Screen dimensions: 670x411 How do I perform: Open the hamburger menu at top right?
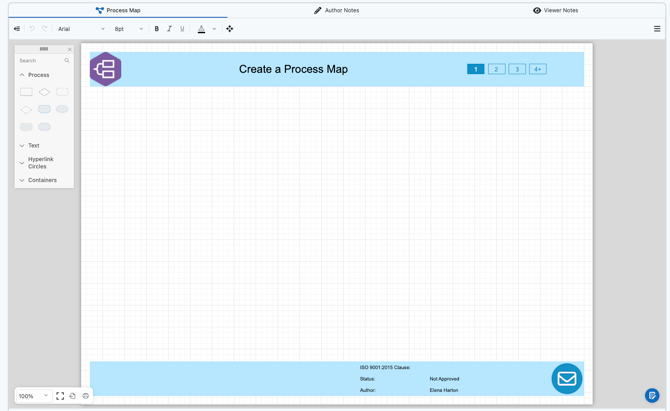[x=657, y=29]
